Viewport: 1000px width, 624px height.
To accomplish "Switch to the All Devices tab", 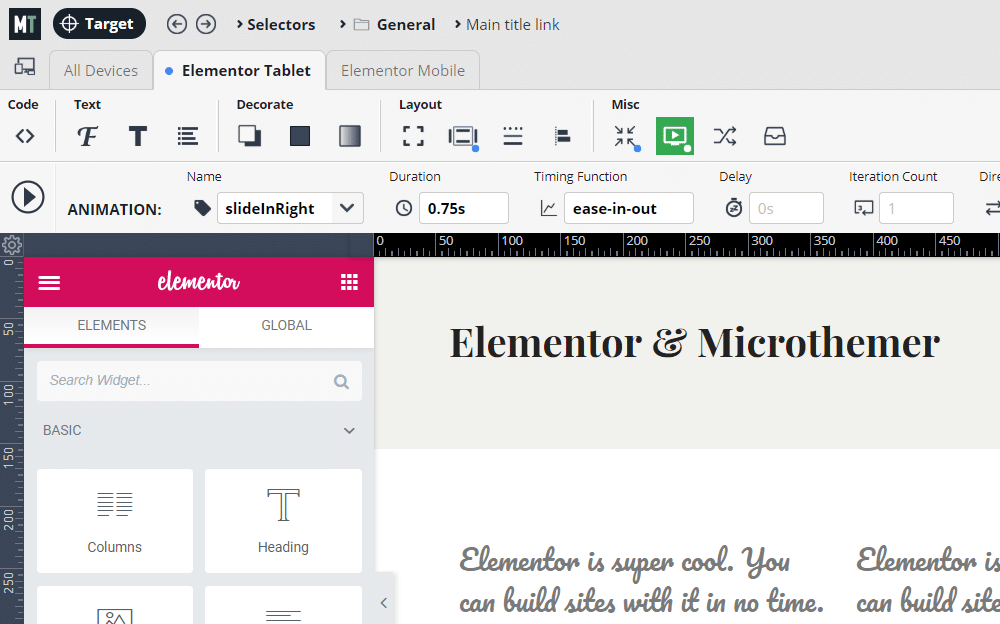I will point(101,70).
